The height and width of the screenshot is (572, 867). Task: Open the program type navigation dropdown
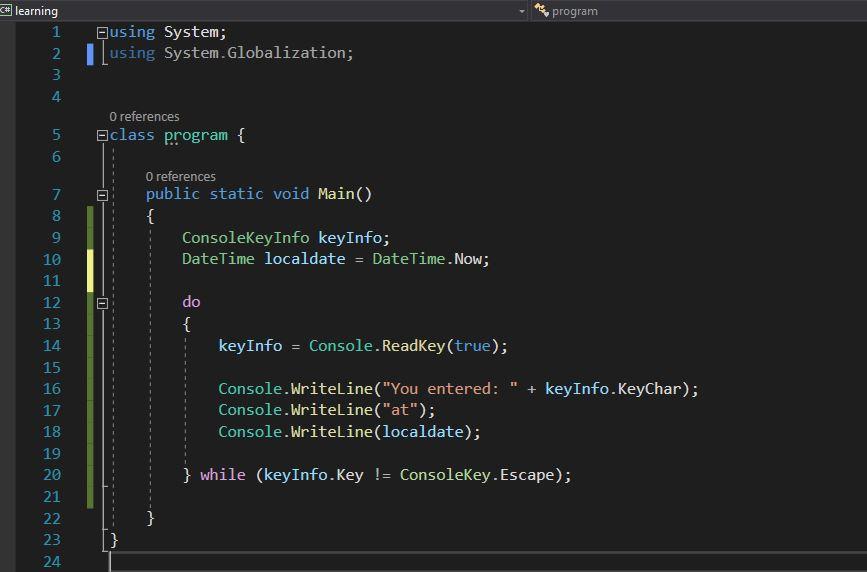[x=699, y=11]
